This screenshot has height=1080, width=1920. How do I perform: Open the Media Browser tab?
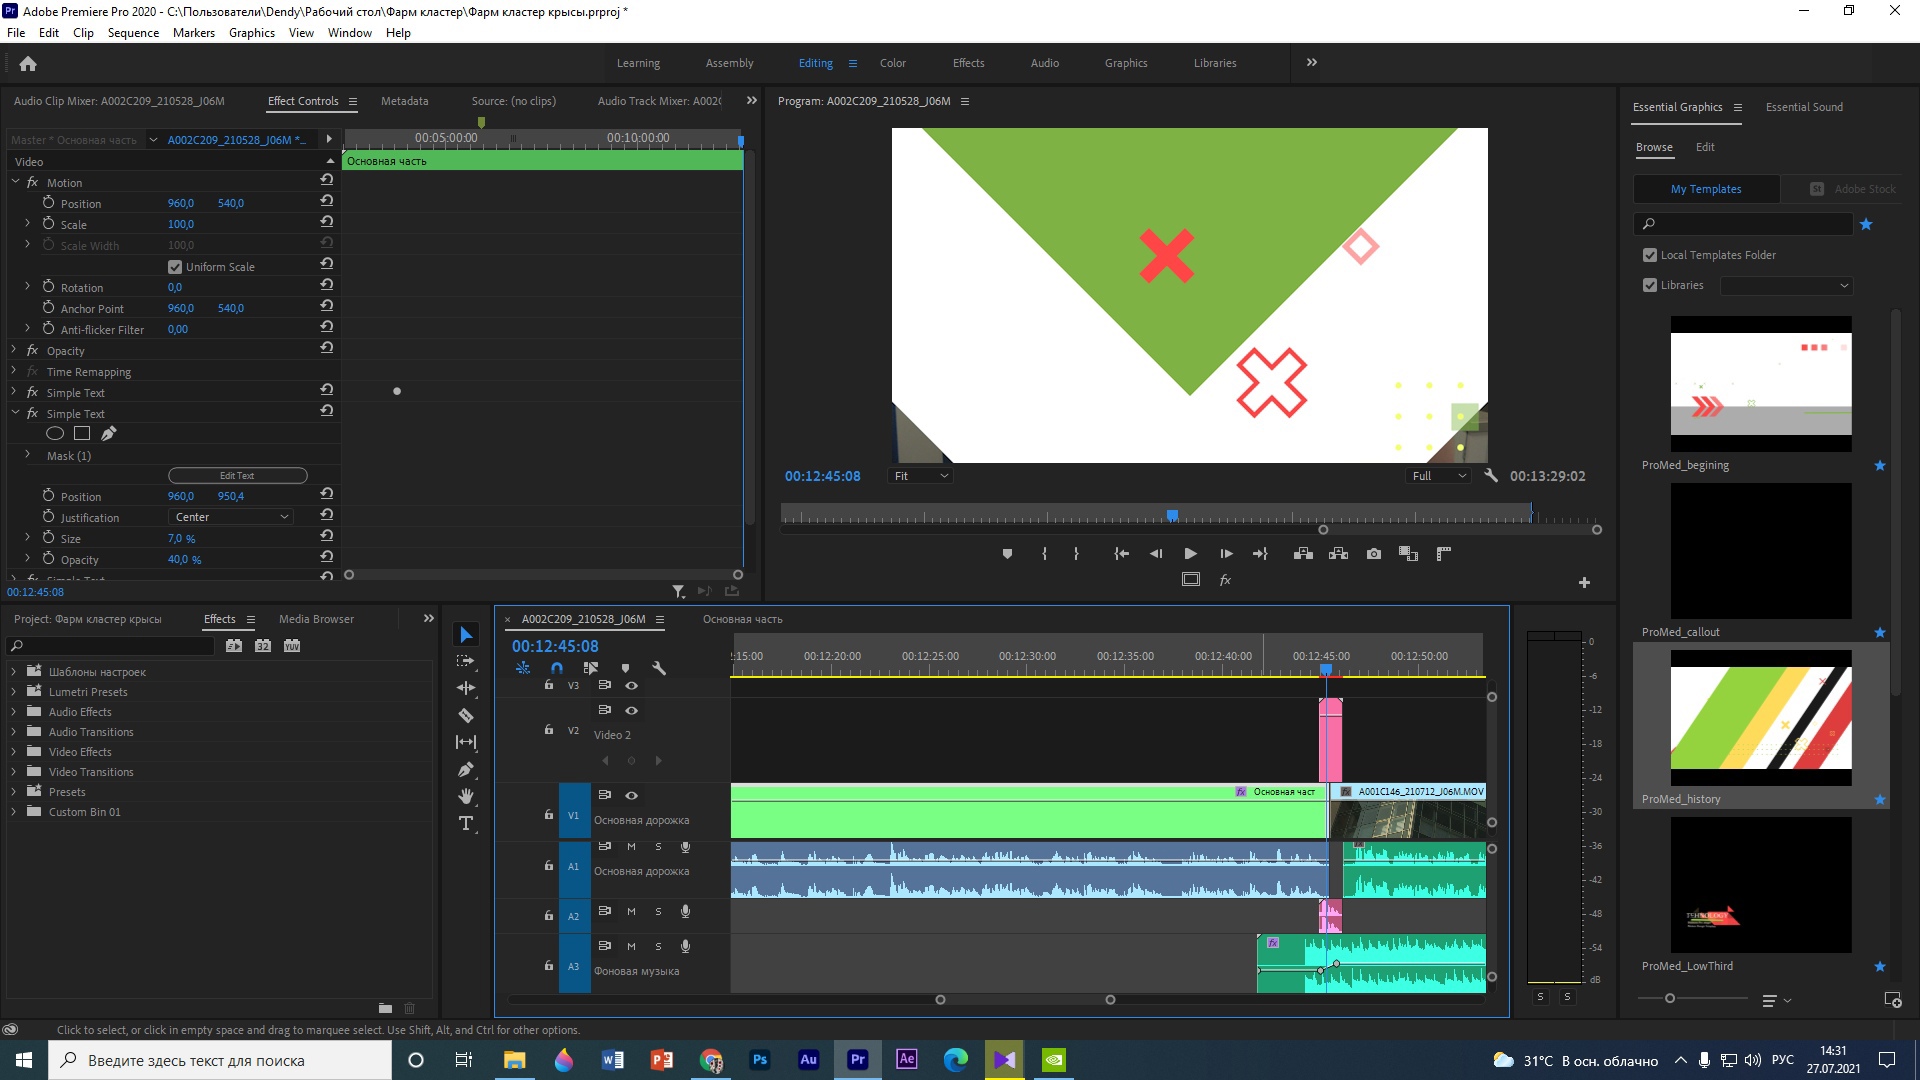coord(316,619)
